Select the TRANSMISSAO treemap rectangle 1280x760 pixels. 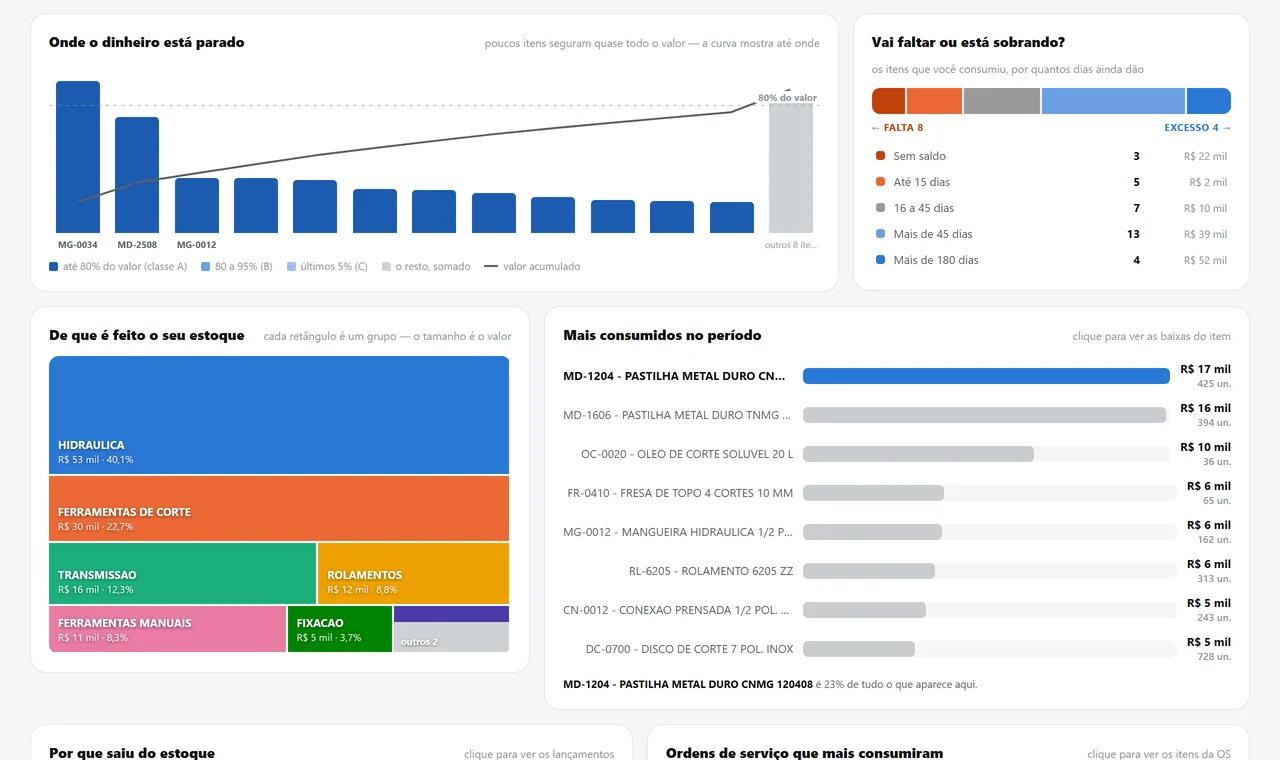click(x=182, y=574)
